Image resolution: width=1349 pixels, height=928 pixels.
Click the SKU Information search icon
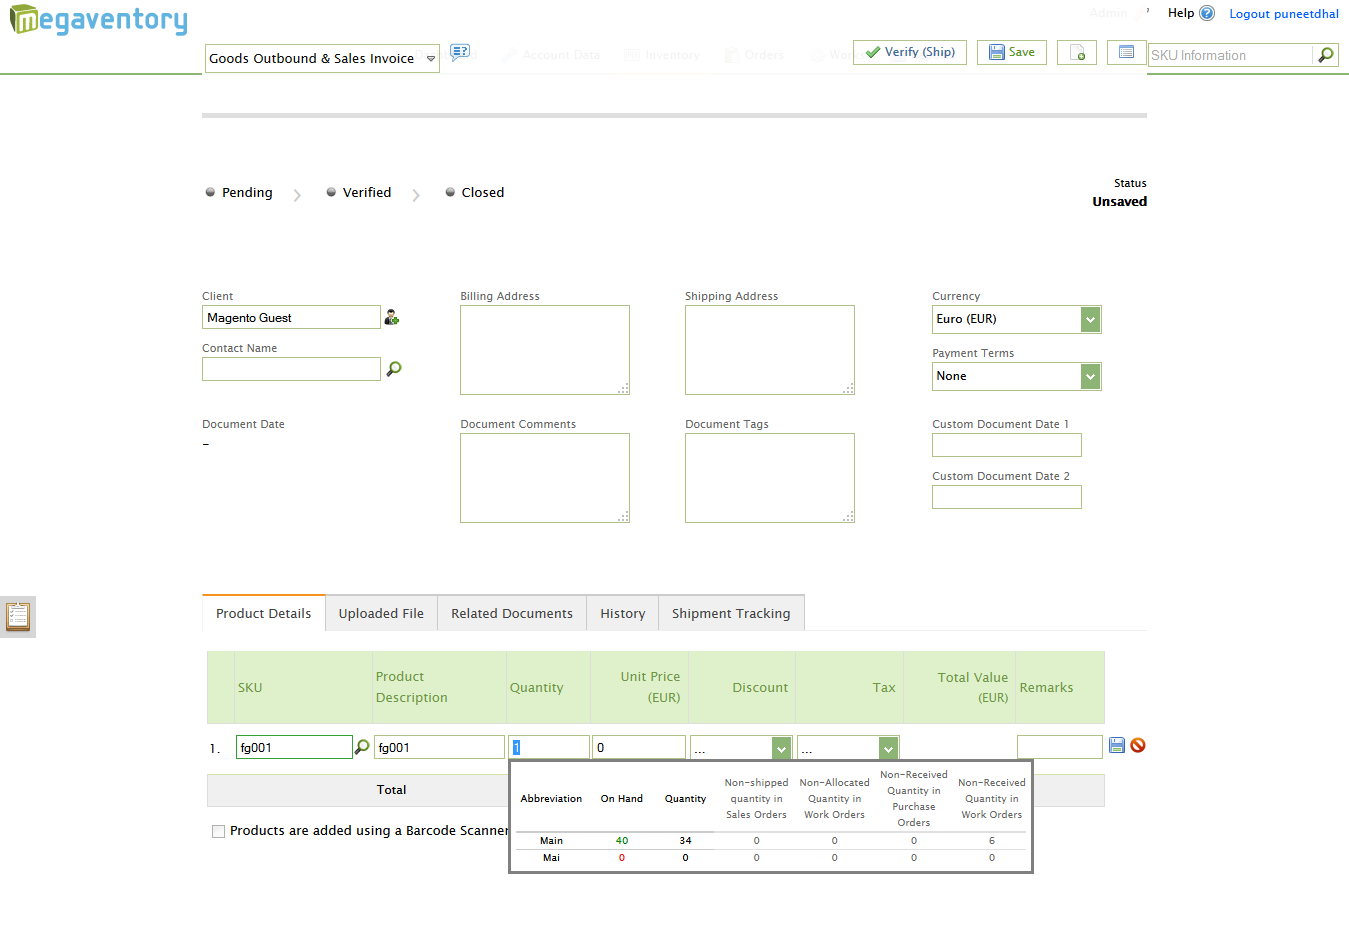[x=1326, y=55]
